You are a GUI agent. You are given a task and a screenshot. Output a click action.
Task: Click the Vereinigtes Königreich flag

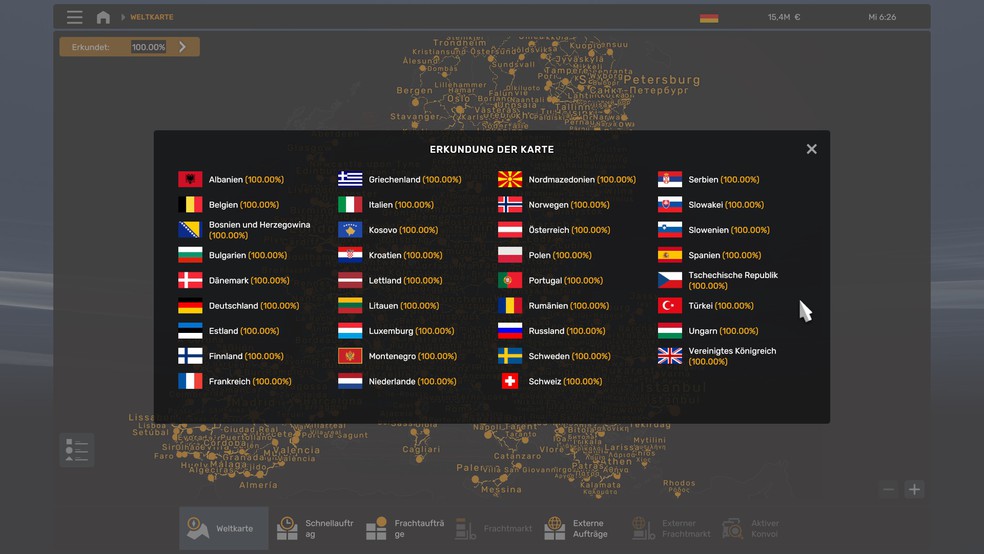[x=670, y=356]
